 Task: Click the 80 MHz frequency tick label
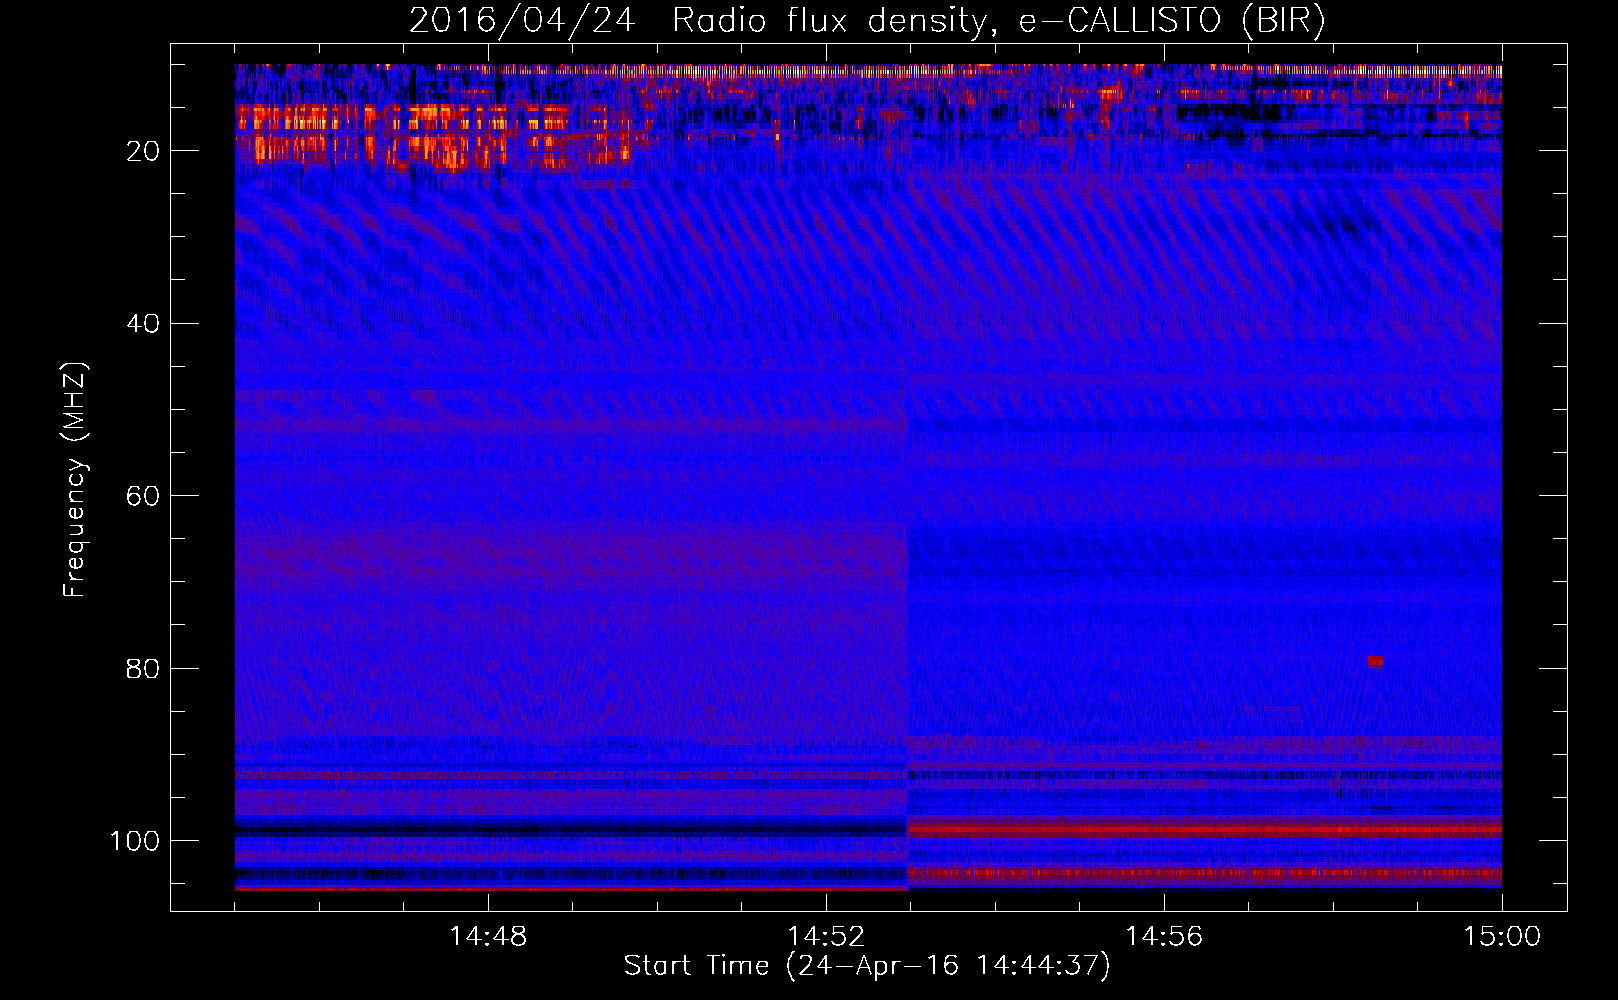(x=143, y=669)
